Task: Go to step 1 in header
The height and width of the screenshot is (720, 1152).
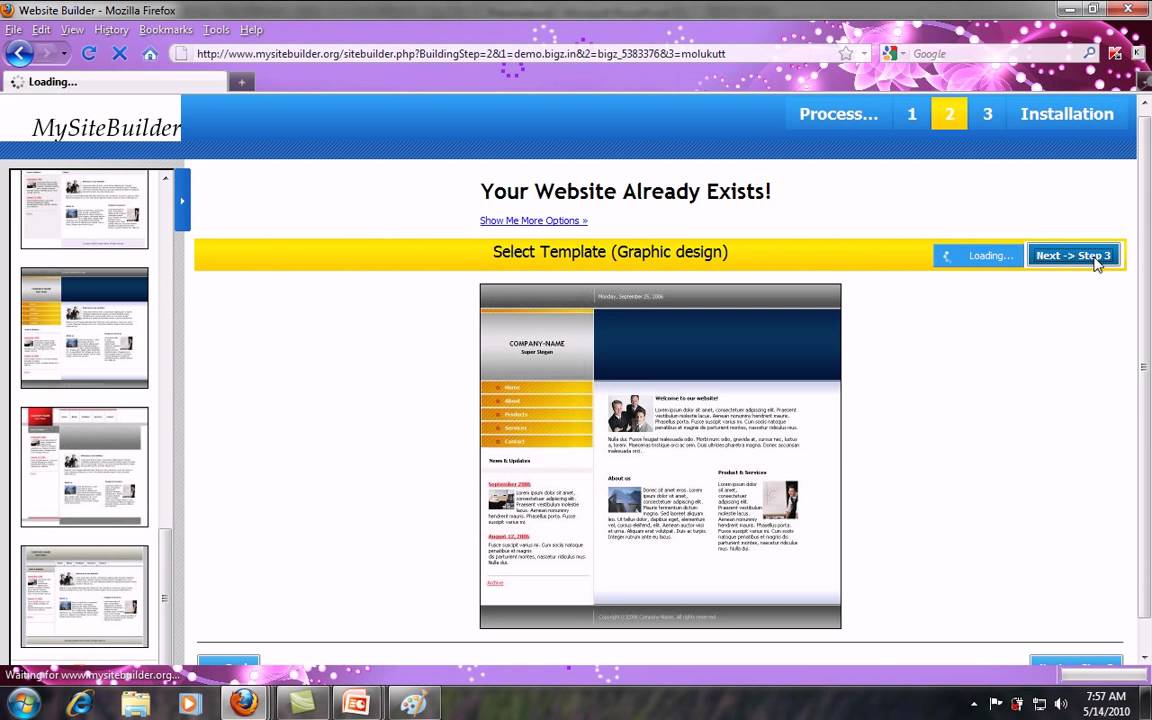Action: point(912,114)
